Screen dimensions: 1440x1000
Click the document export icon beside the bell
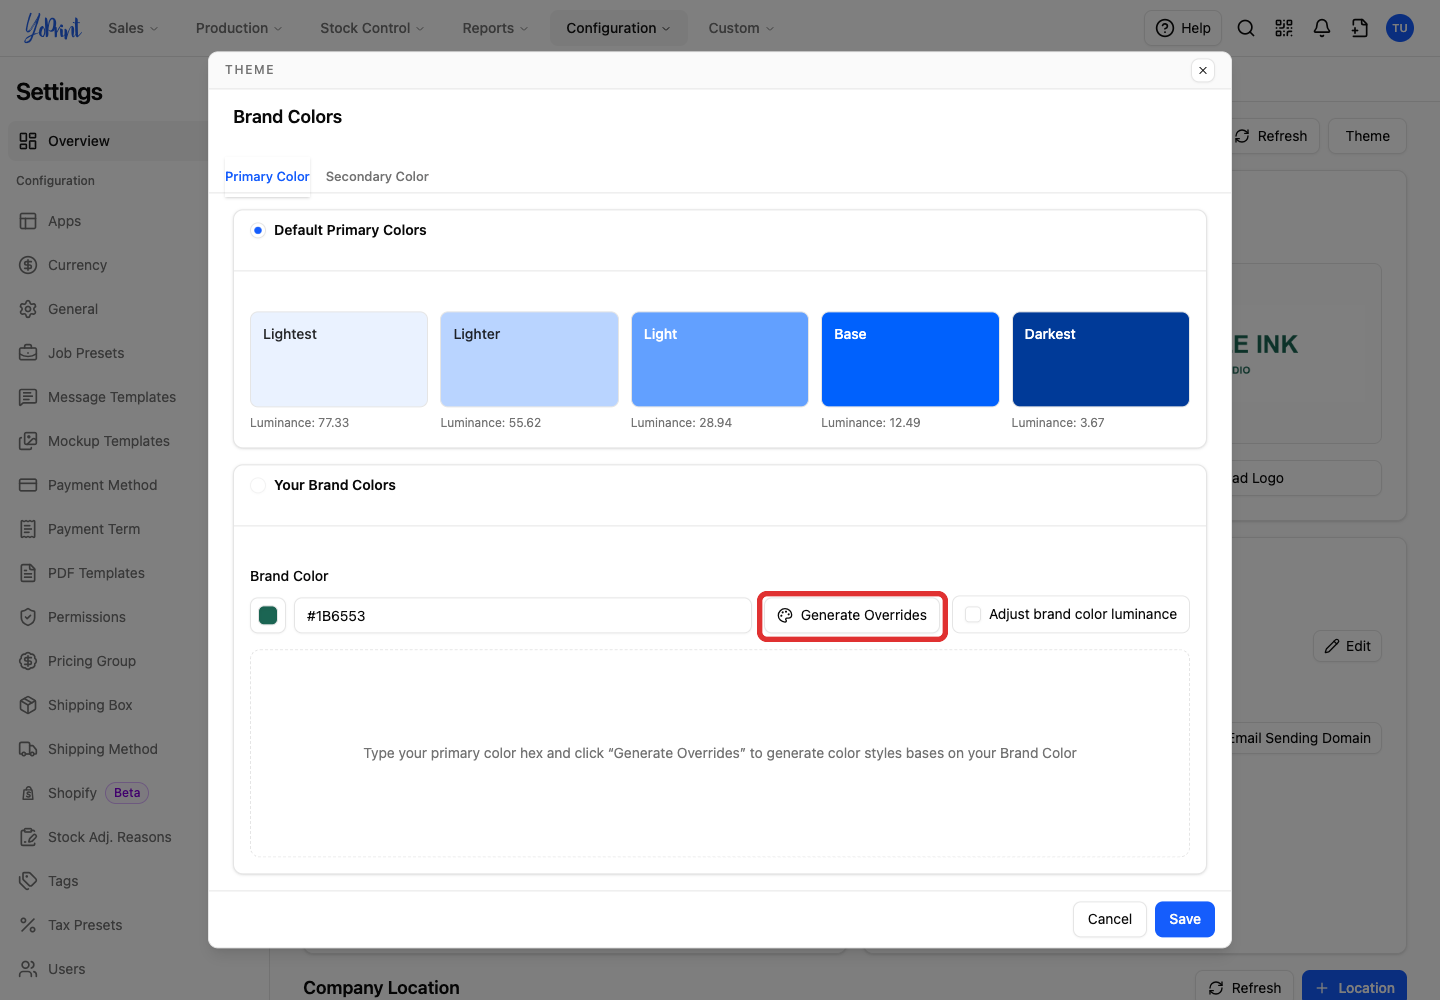click(1360, 28)
